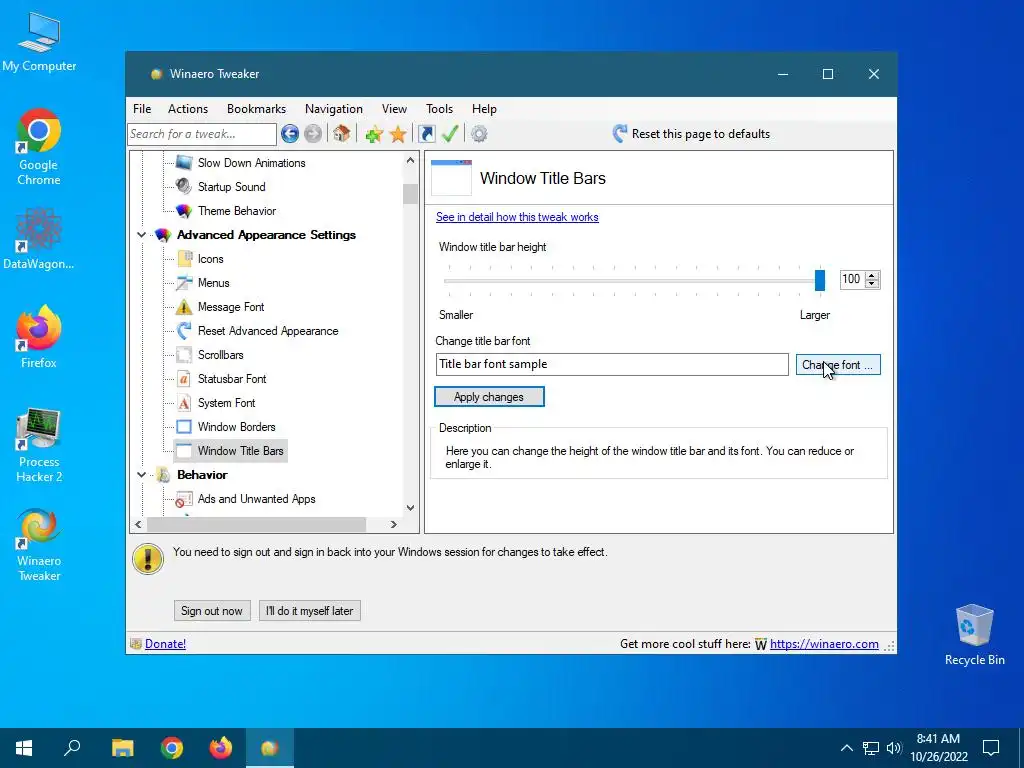Screen dimensions: 1024x768
Task: Click I'll do it myself later
Action: (x=310, y=611)
